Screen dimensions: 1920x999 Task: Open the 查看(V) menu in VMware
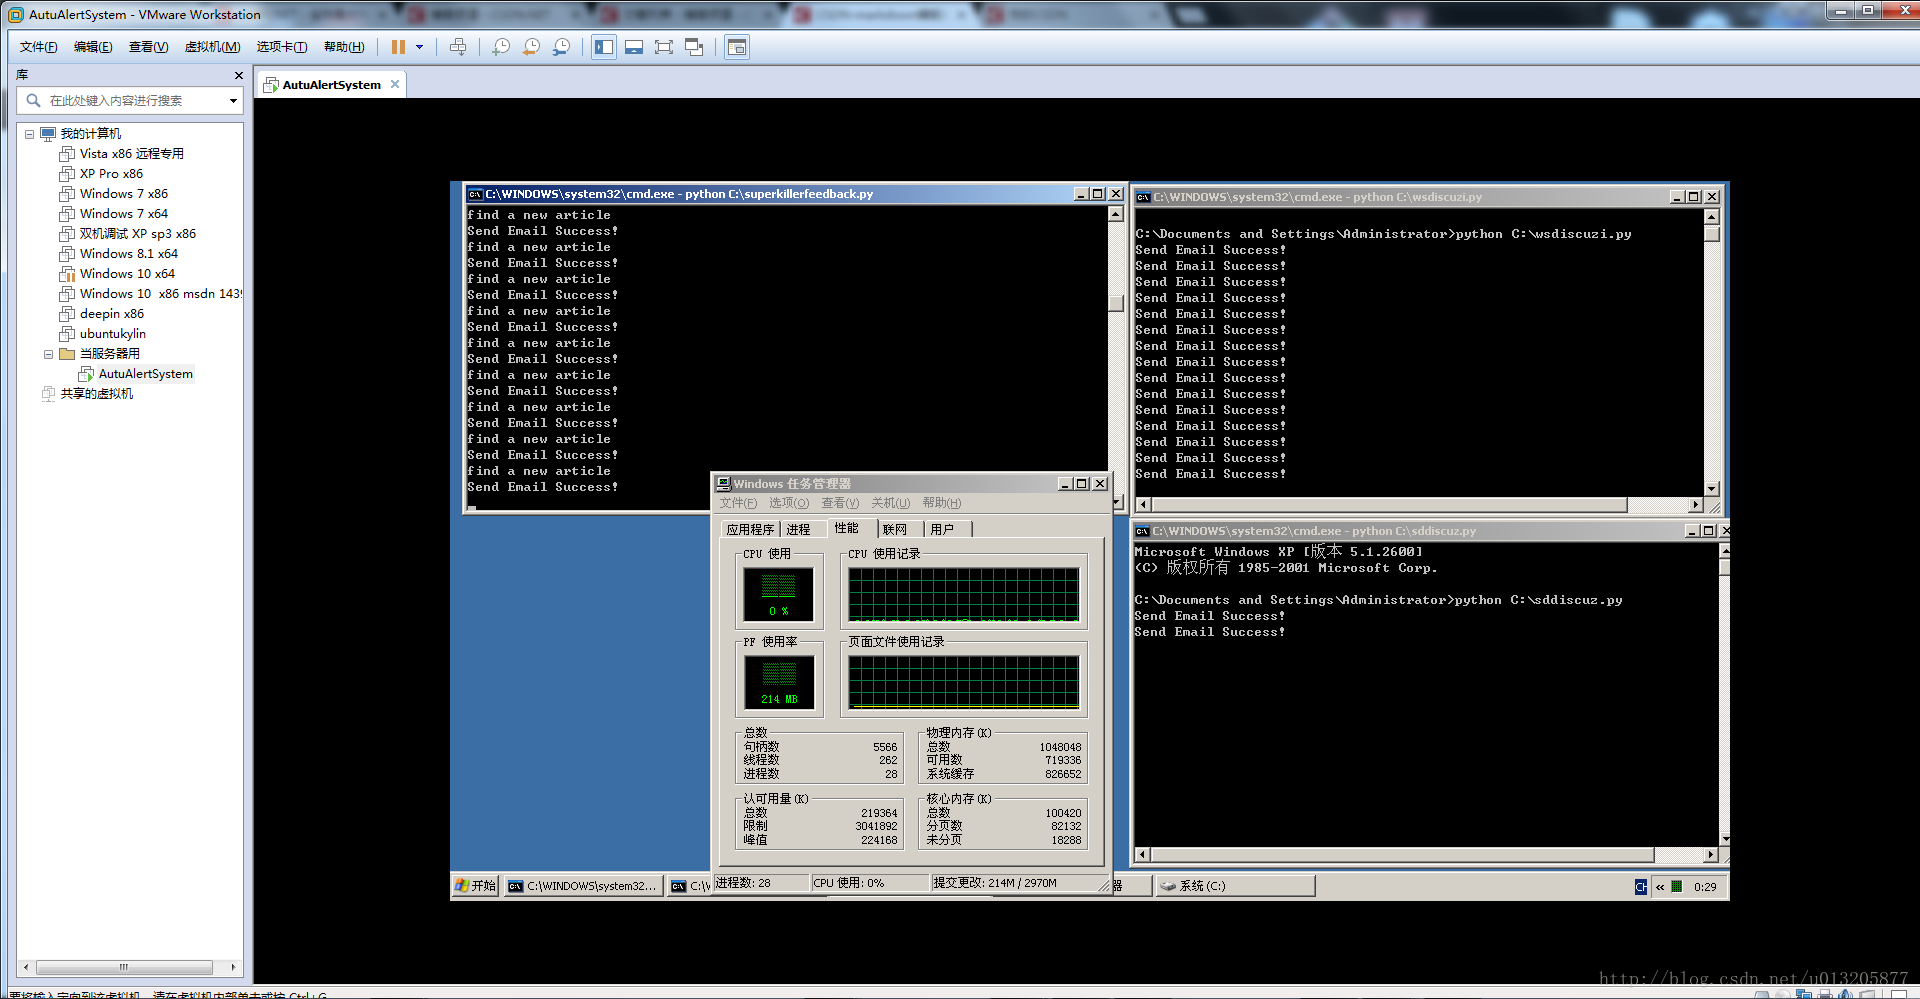coord(148,47)
